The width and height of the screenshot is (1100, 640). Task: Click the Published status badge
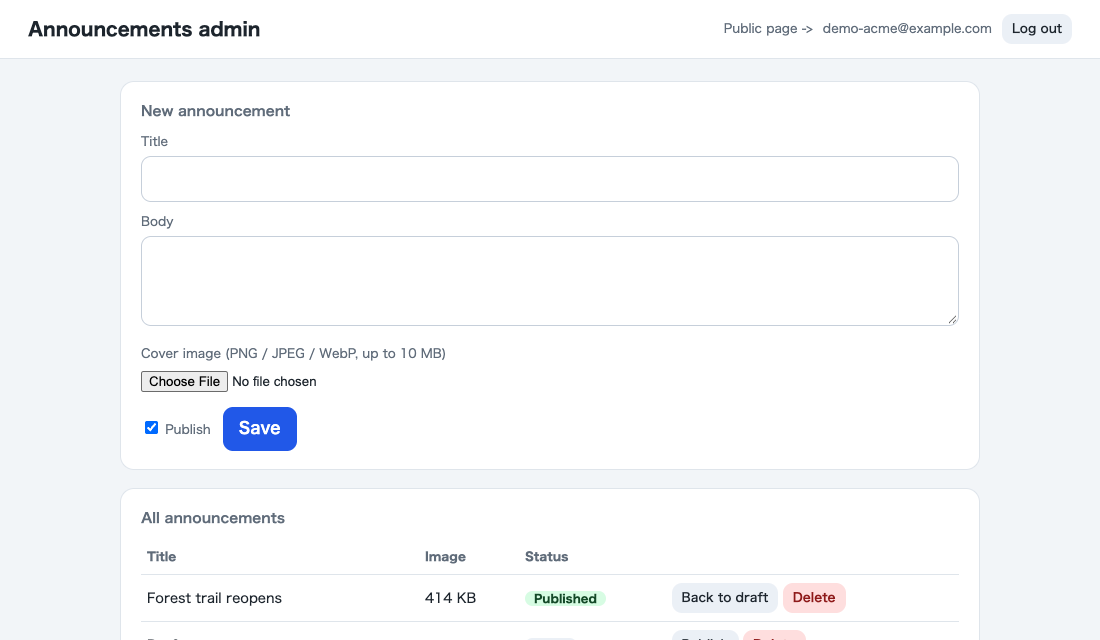[565, 599]
